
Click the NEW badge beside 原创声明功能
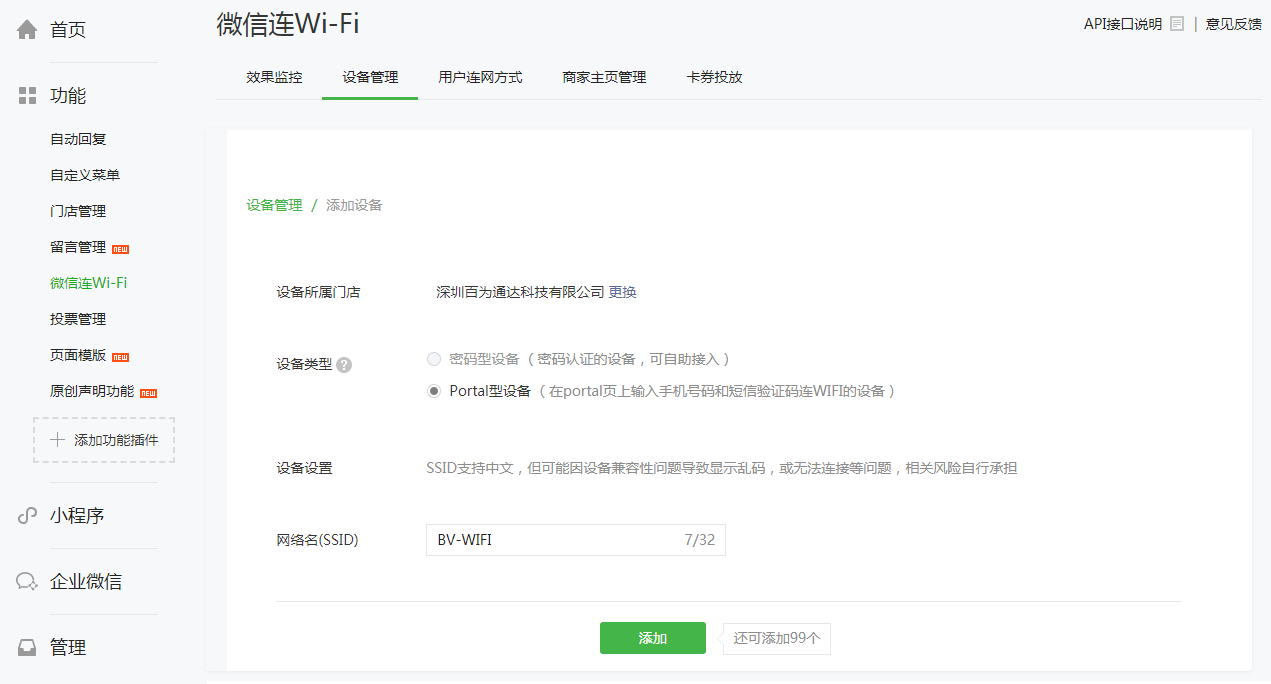pyautogui.click(x=148, y=392)
